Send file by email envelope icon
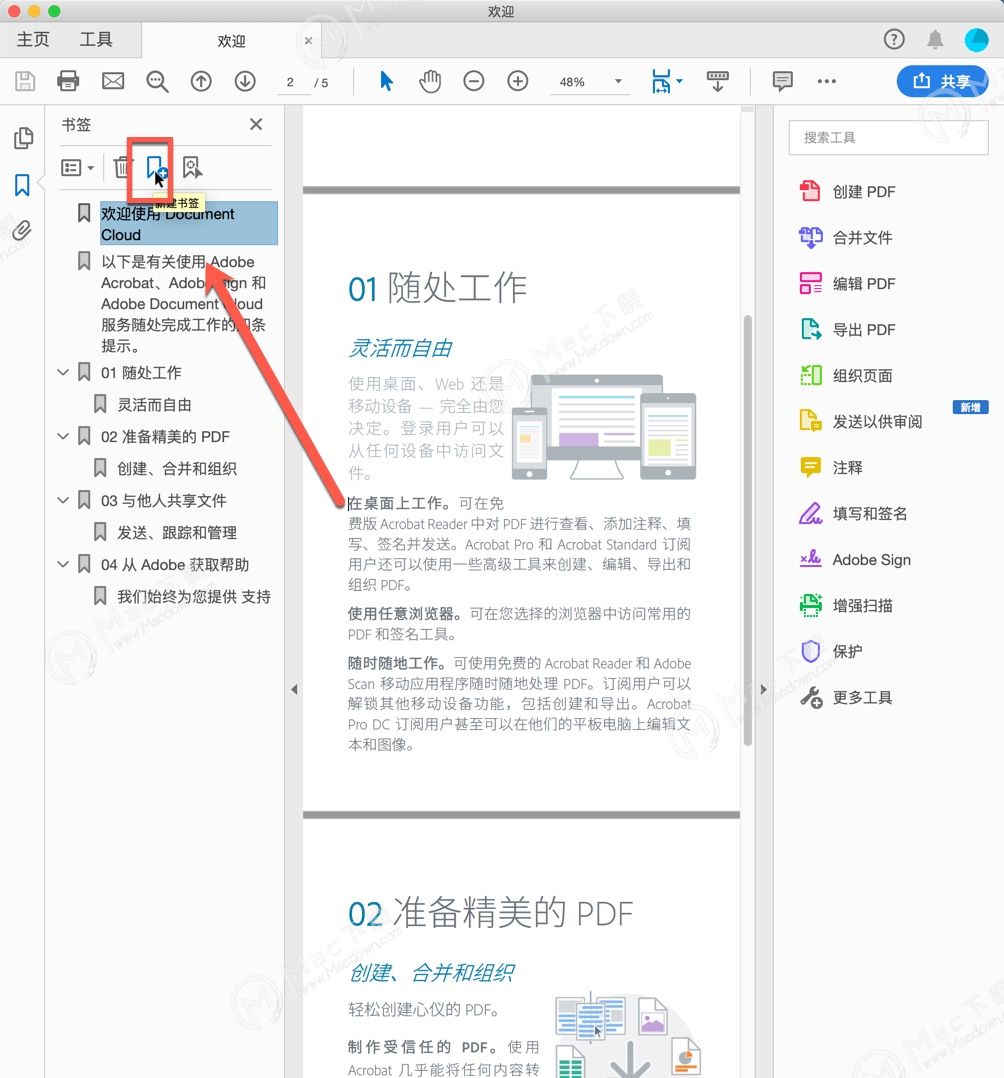The image size is (1004, 1078). tap(113, 81)
